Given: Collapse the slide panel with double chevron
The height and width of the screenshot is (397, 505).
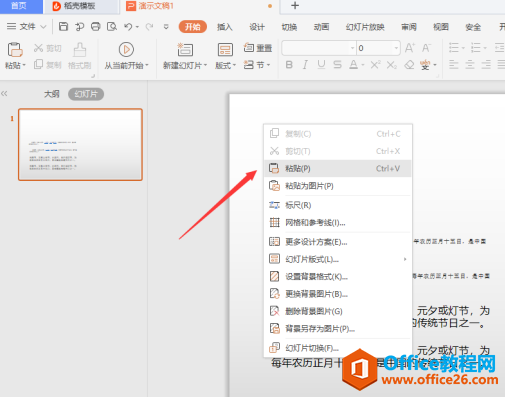Looking at the screenshot, I should [4, 94].
